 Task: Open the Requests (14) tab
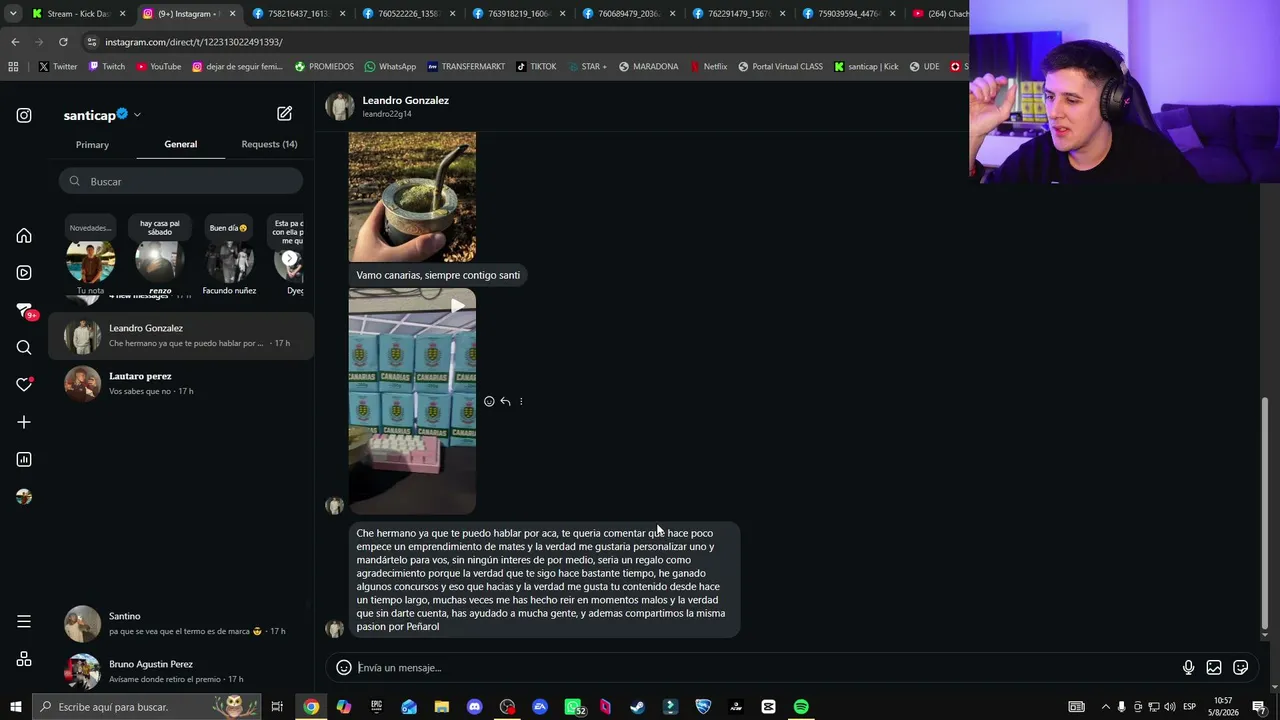tap(269, 144)
